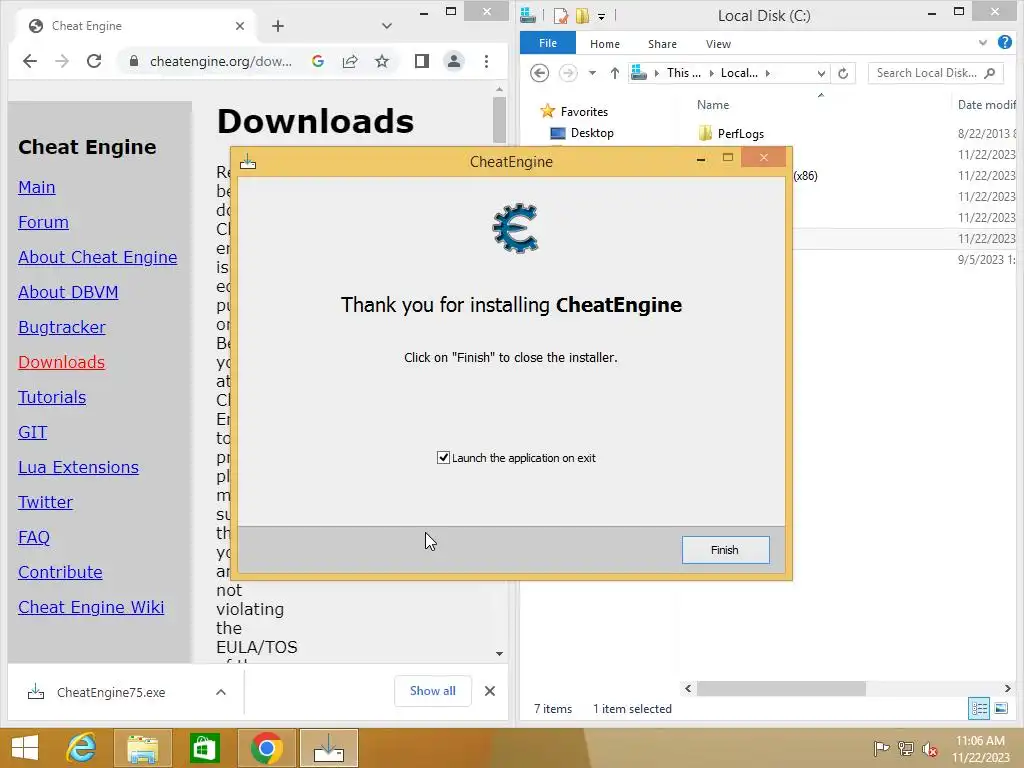Open Chrome three-dot menu
1024x768 pixels.
pos(487,61)
